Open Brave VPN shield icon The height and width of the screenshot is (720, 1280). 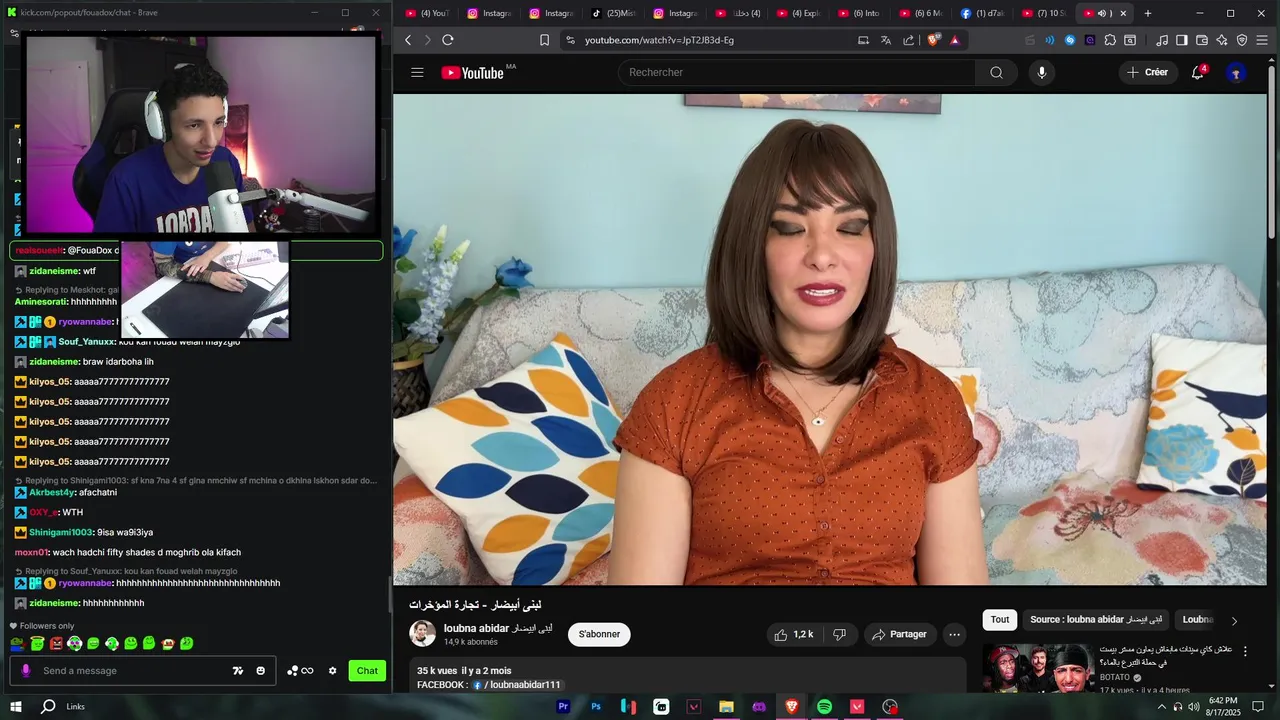1242,40
